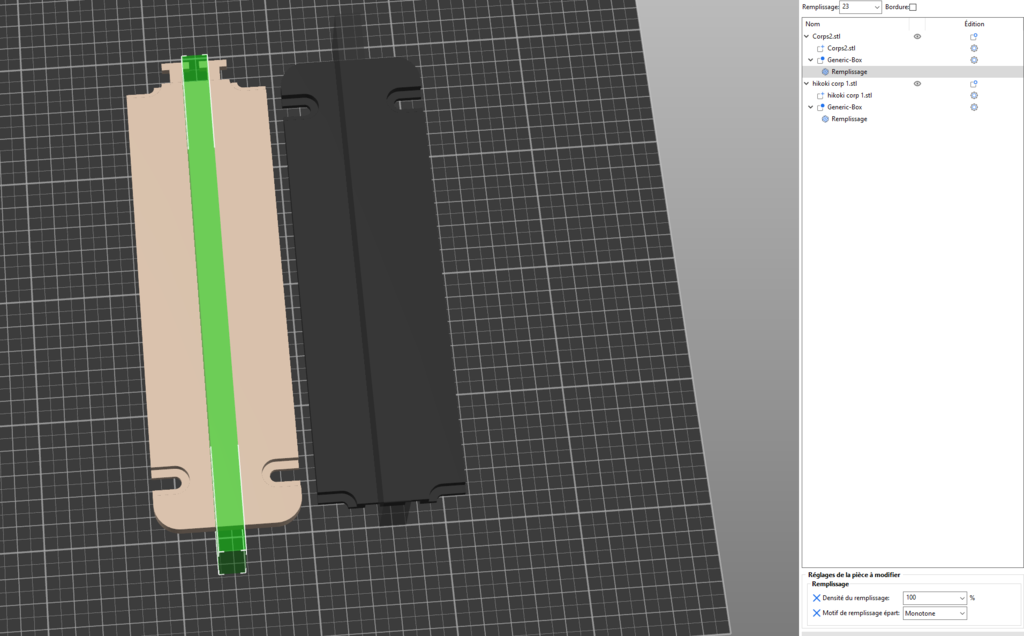Open the top Remplissage percentage dropdown
Viewport: 1024px width, 636px height.
(x=877, y=7)
